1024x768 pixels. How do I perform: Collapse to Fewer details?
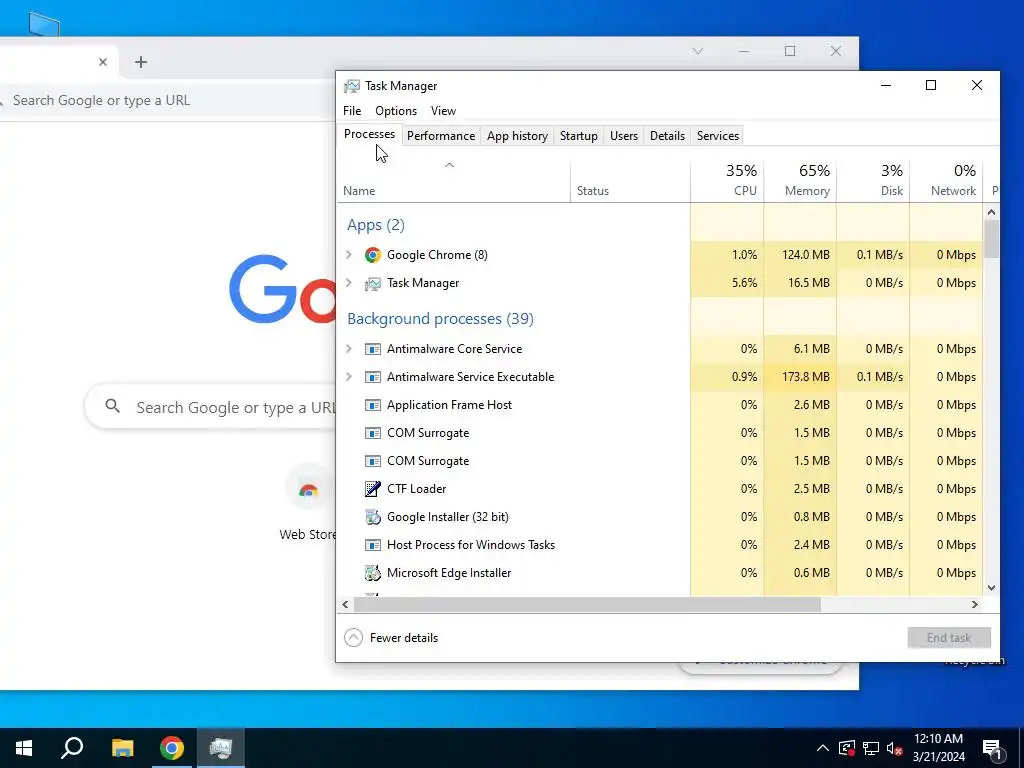point(391,637)
